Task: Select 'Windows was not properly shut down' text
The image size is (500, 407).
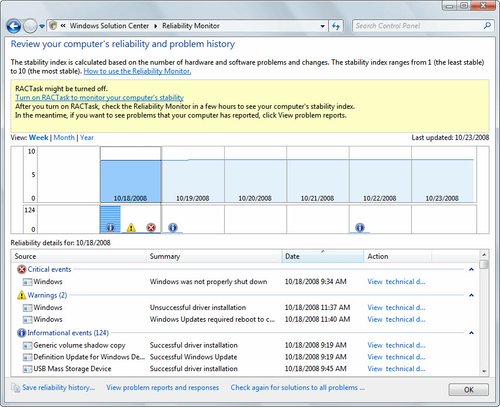Action: (208, 282)
